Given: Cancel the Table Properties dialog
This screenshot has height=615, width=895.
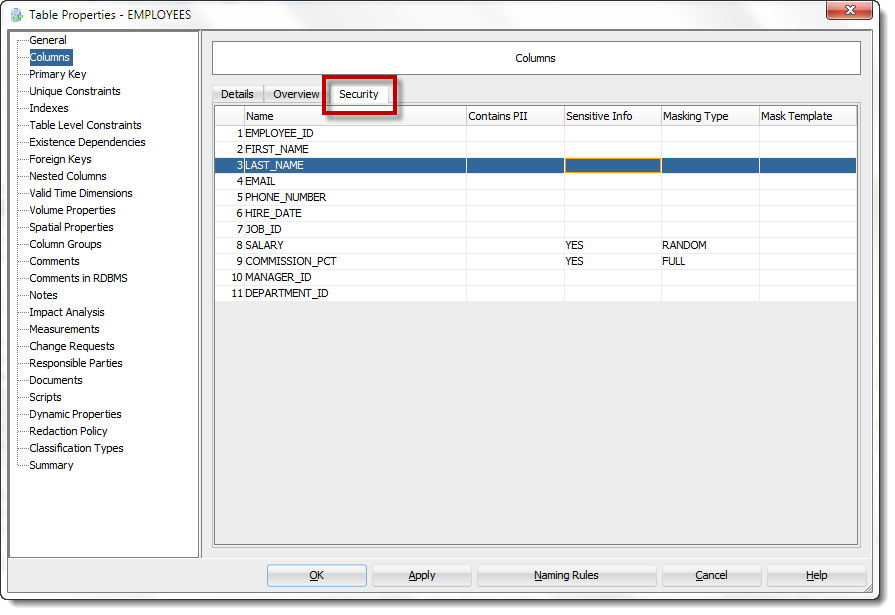Looking at the screenshot, I should coord(711,576).
